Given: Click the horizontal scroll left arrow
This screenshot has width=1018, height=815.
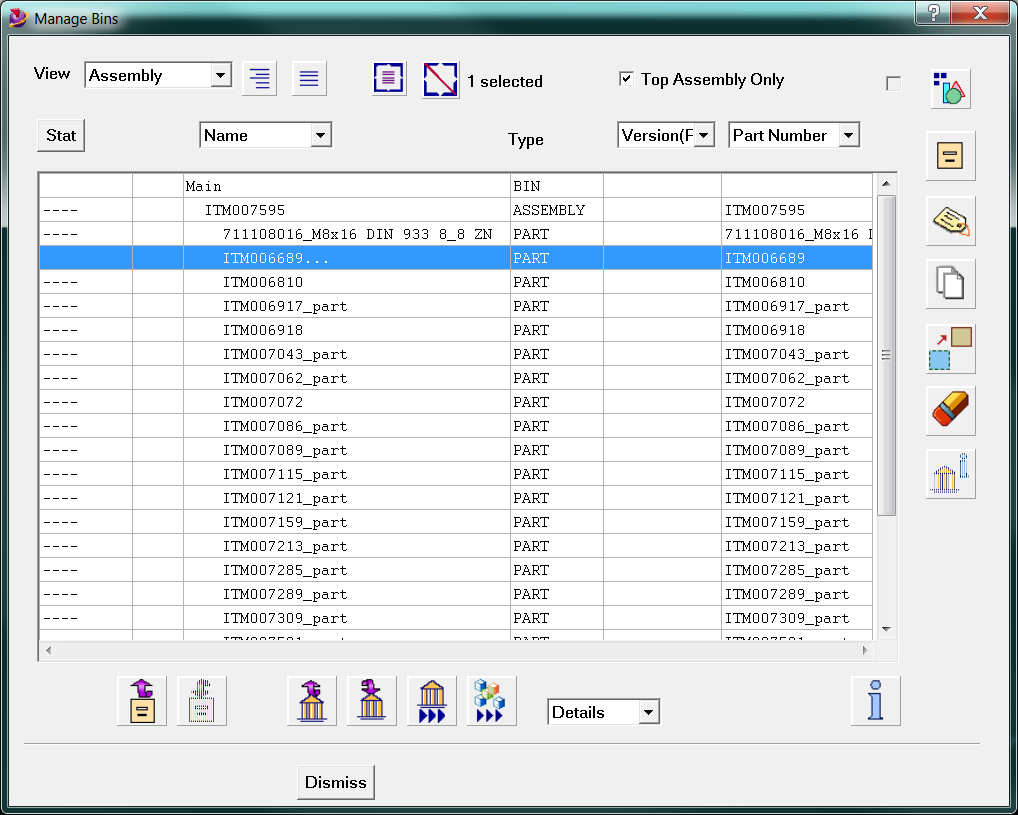Looking at the screenshot, I should tap(48, 650).
